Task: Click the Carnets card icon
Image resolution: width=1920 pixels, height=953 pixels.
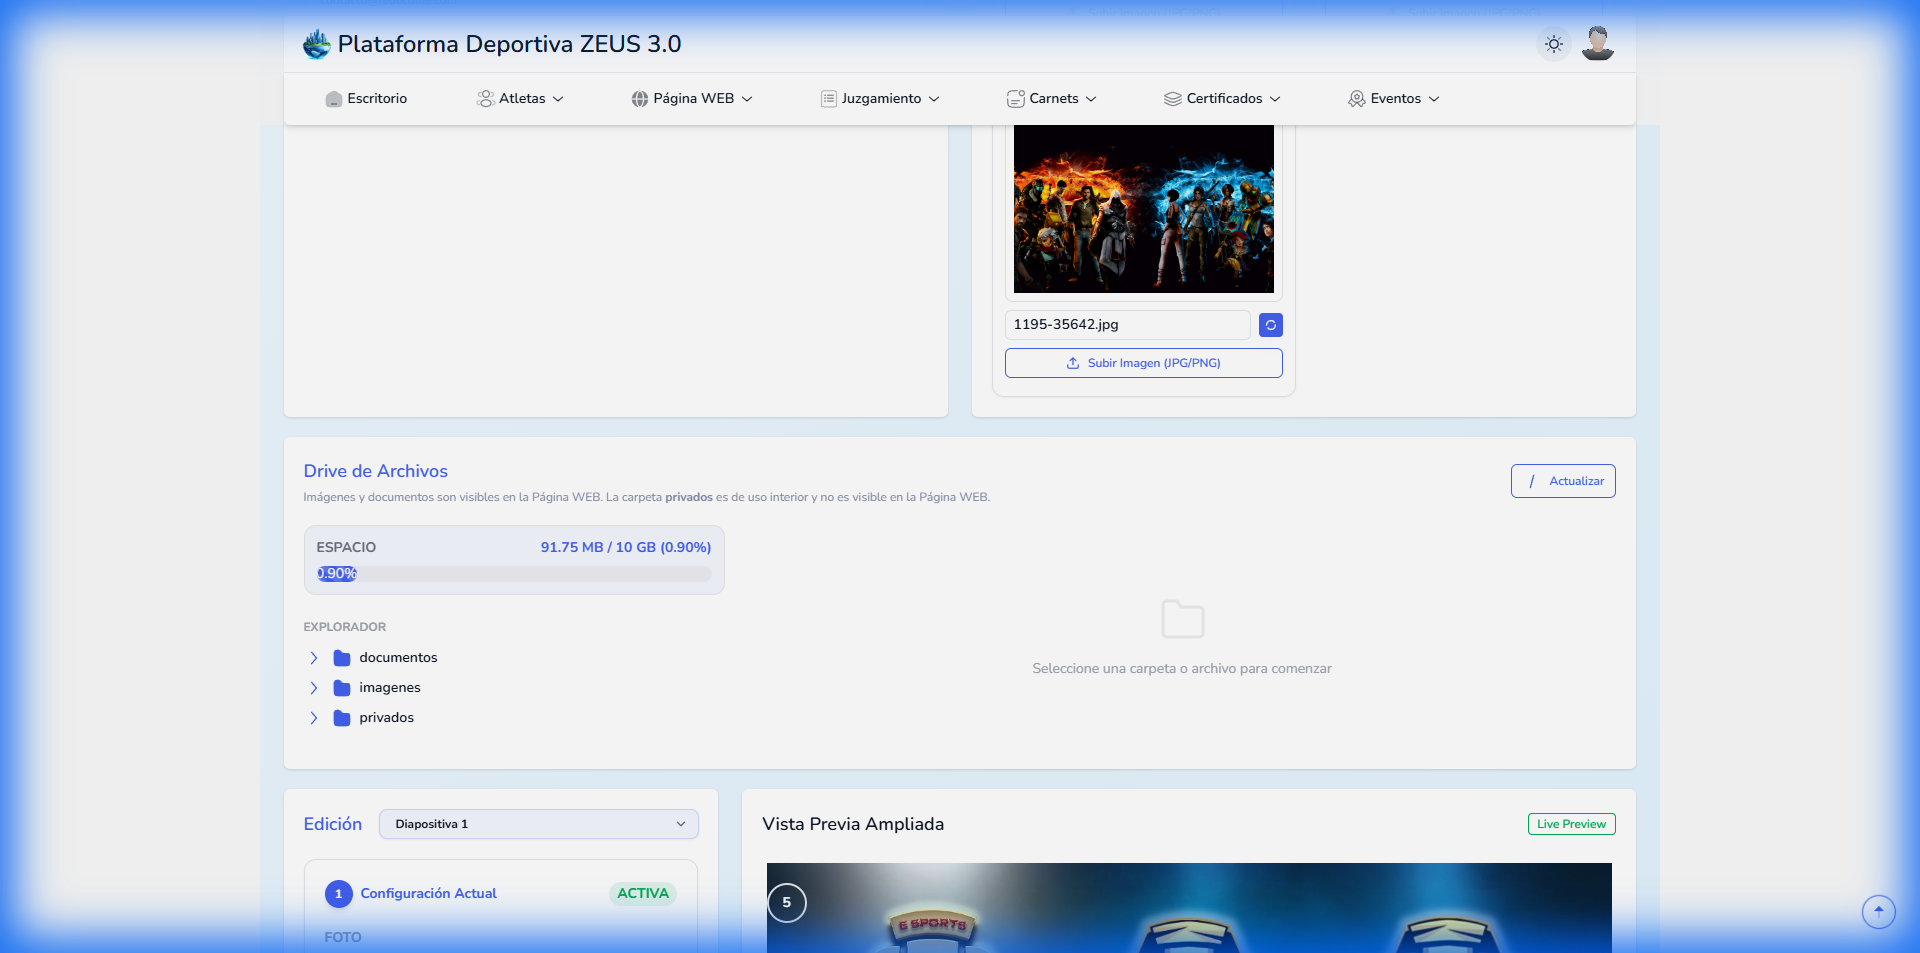Action: (1015, 98)
